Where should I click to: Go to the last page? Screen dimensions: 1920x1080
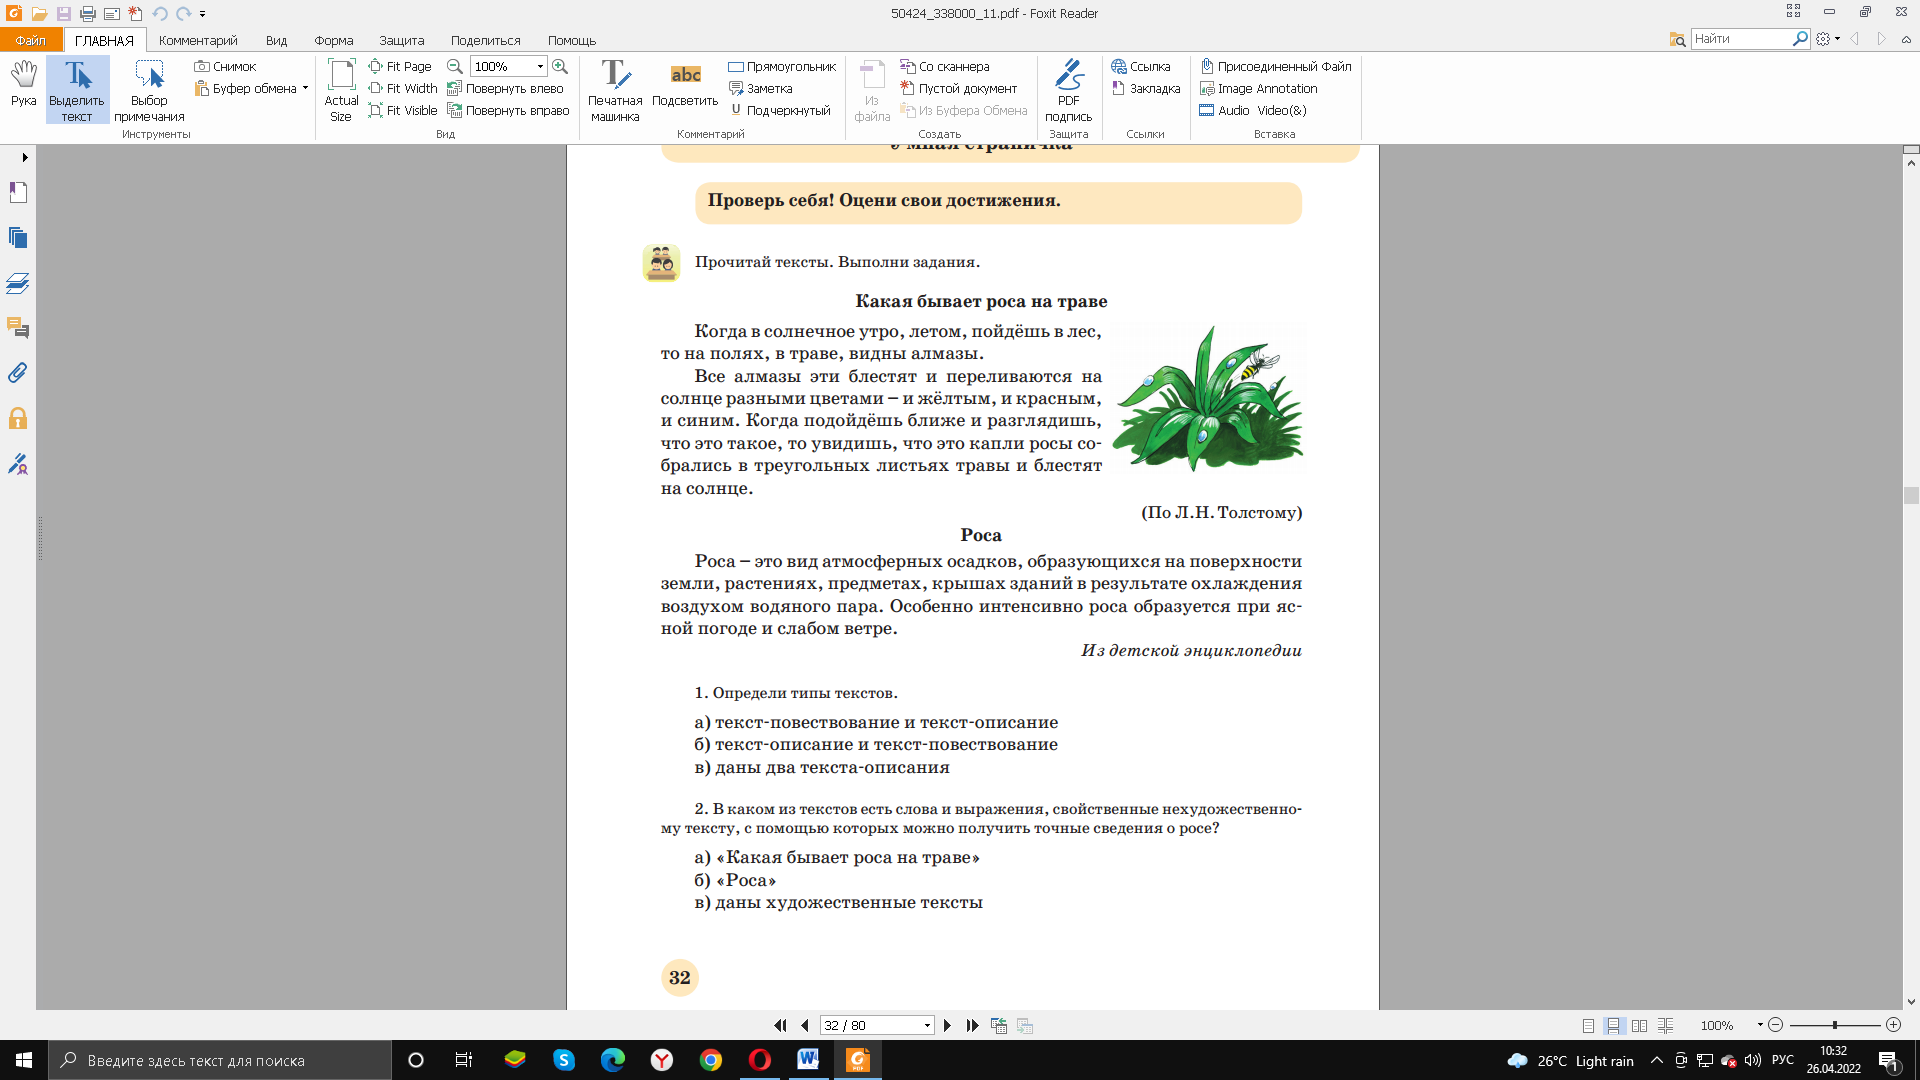point(972,1026)
